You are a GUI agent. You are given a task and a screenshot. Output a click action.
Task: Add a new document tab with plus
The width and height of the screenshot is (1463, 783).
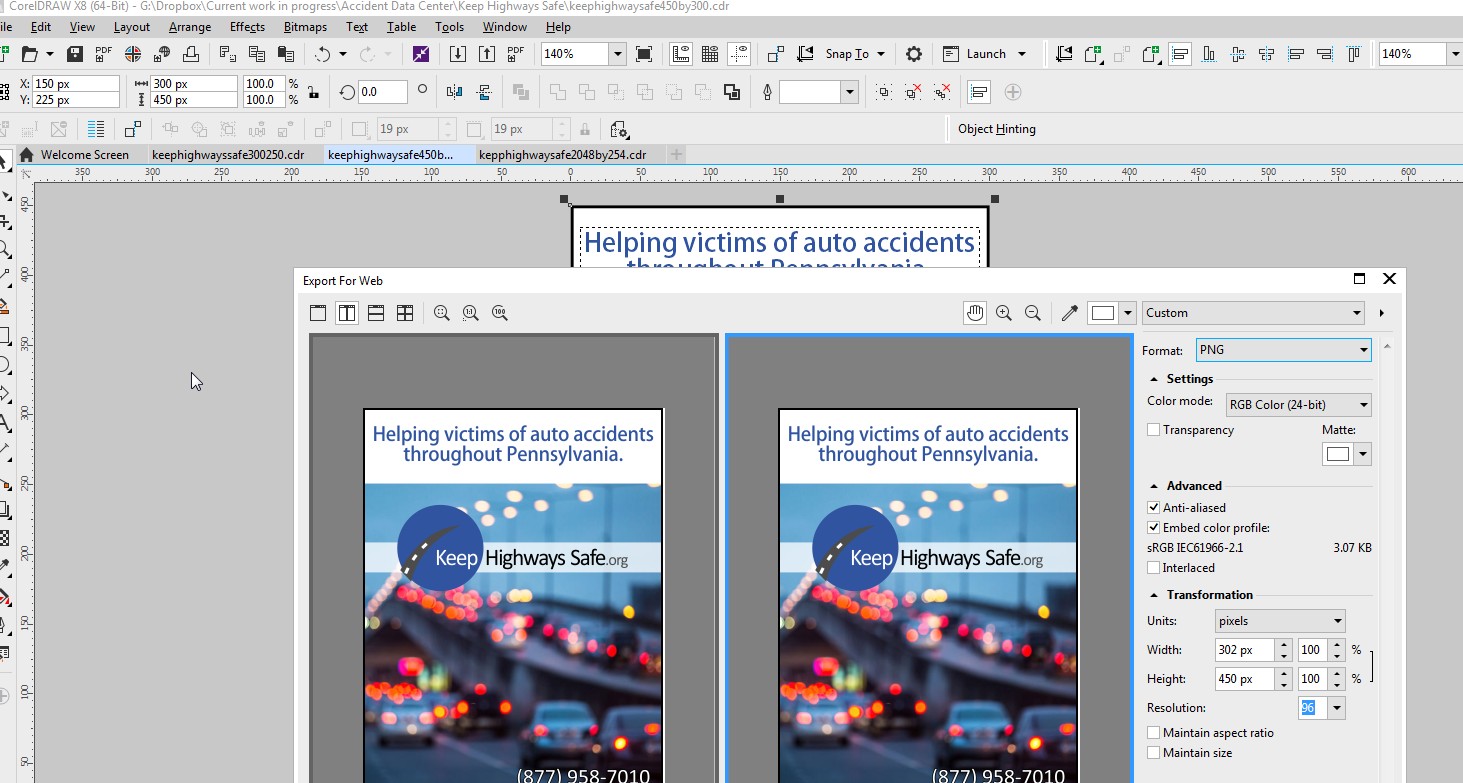[677, 155]
